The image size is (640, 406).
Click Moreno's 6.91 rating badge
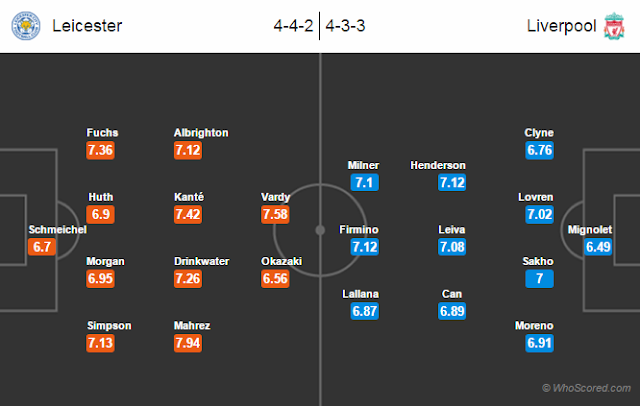point(539,343)
